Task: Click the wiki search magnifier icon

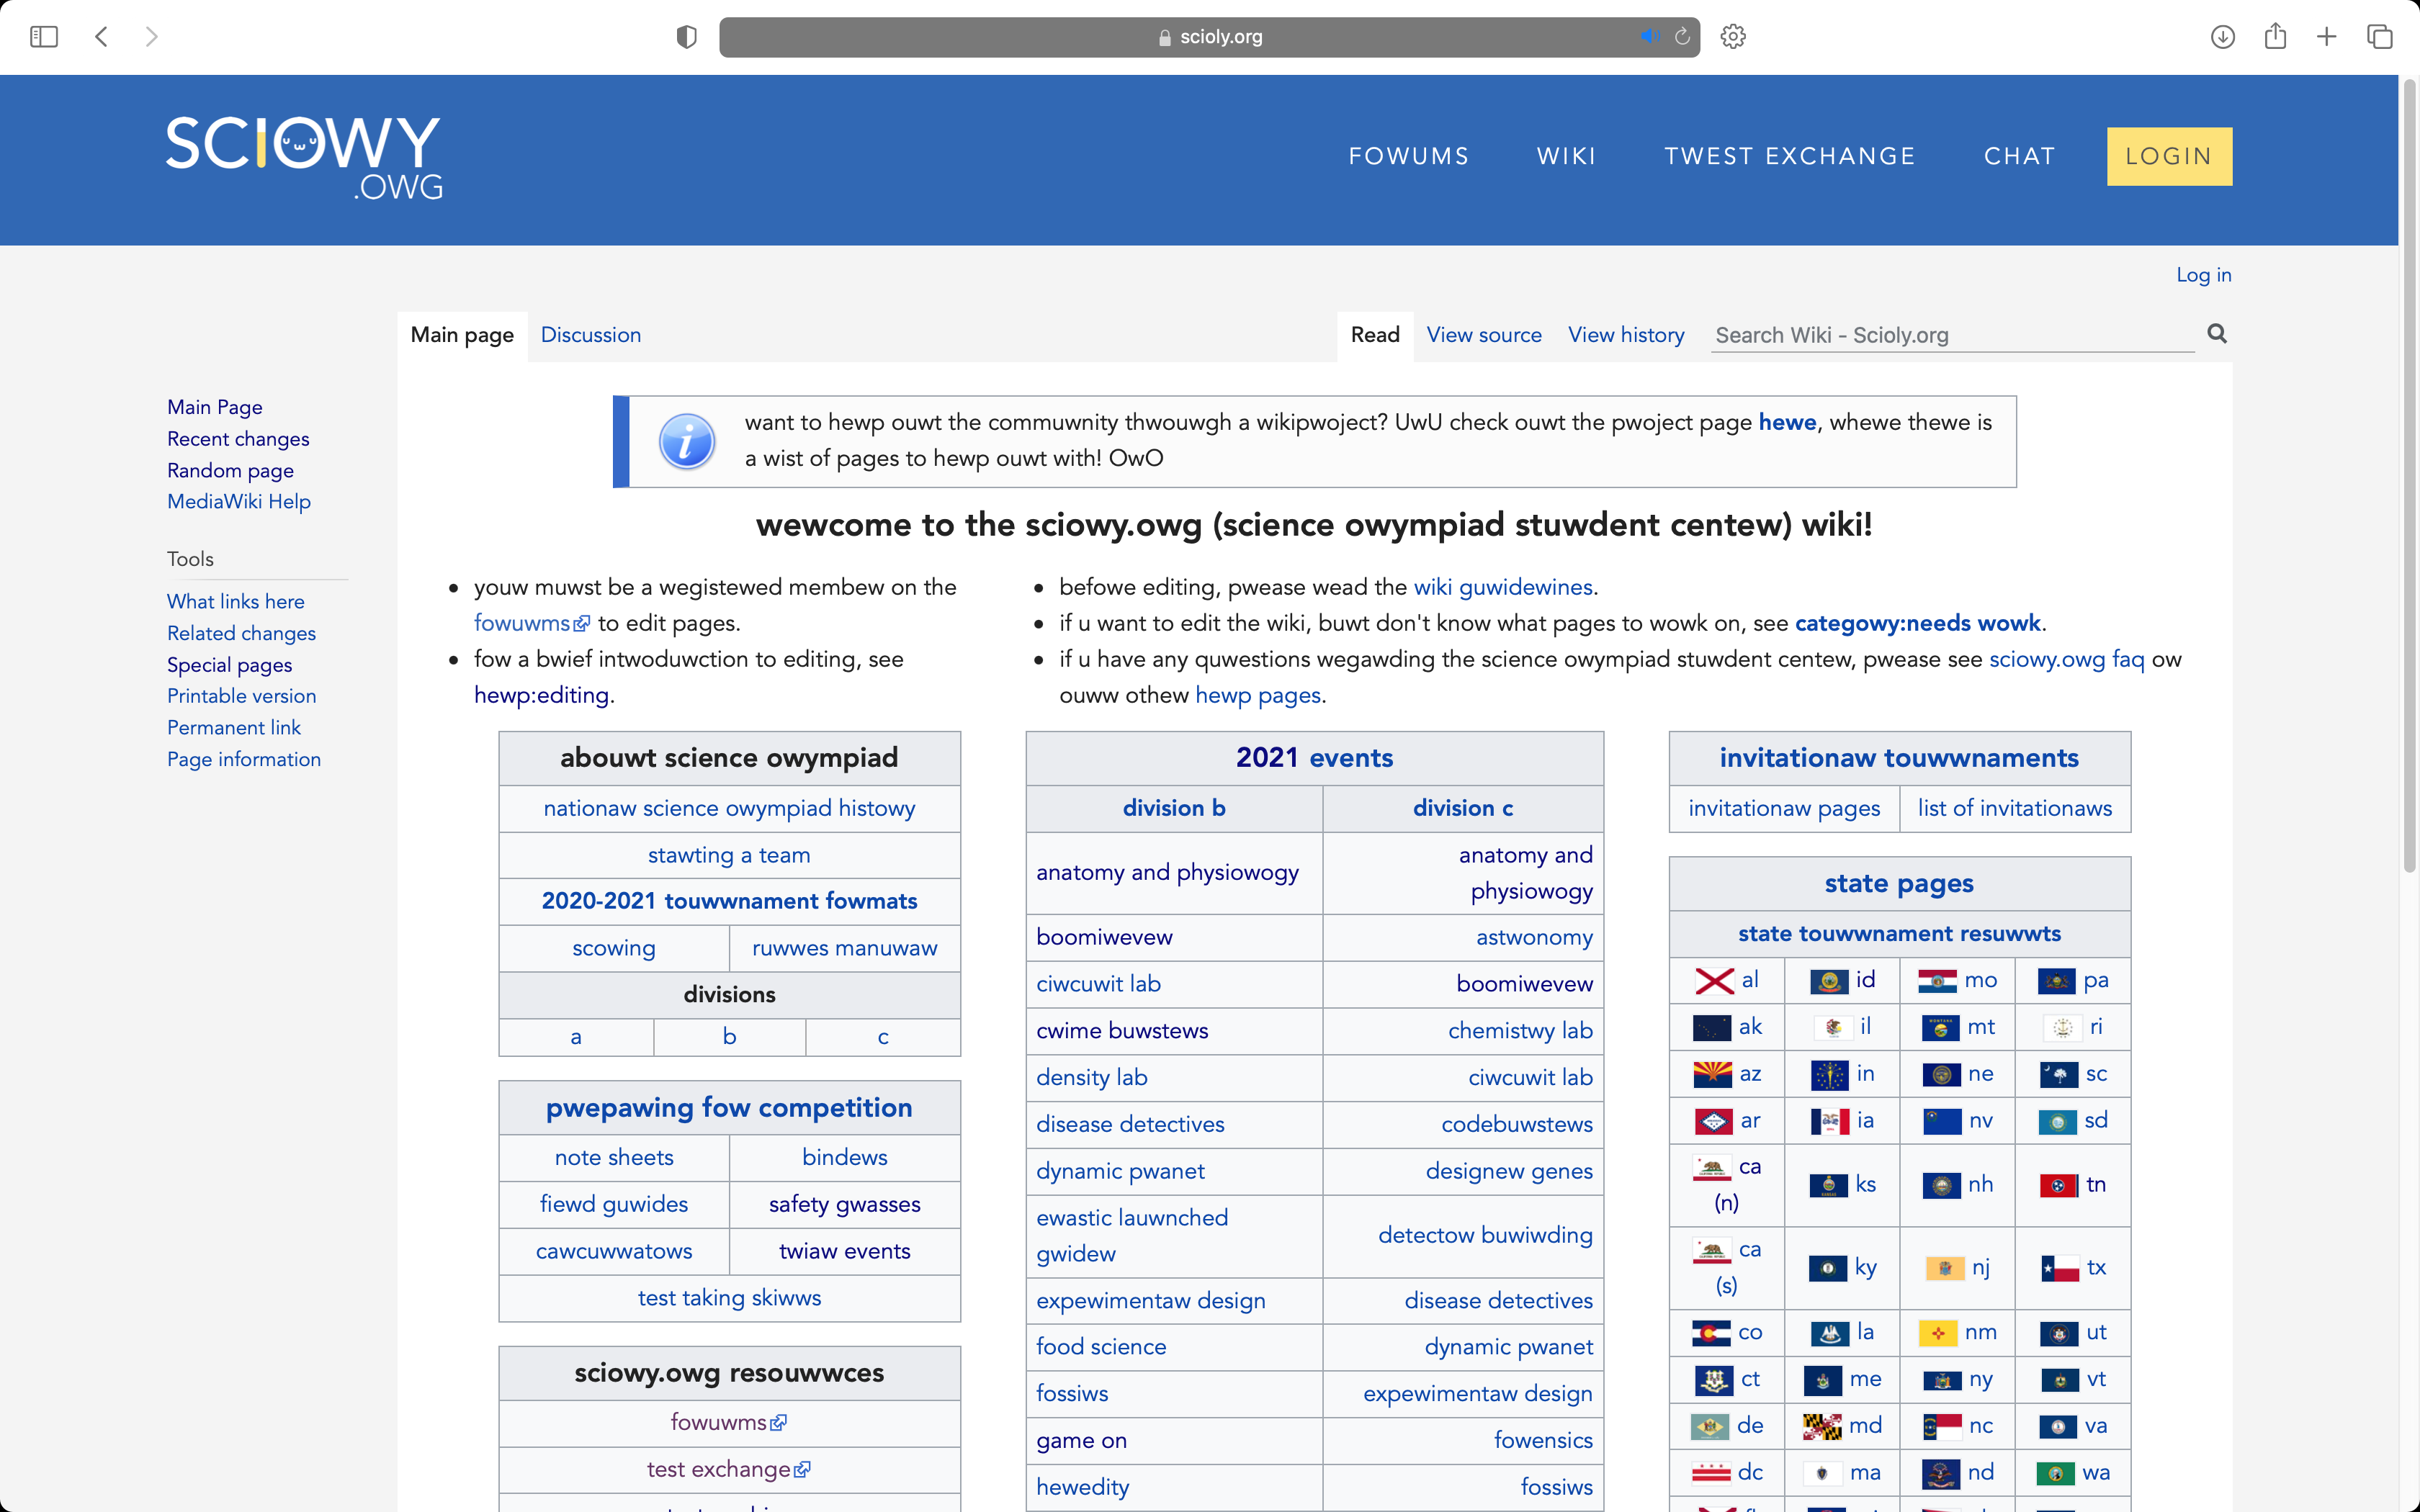Action: pyautogui.click(x=2216, y=334)
